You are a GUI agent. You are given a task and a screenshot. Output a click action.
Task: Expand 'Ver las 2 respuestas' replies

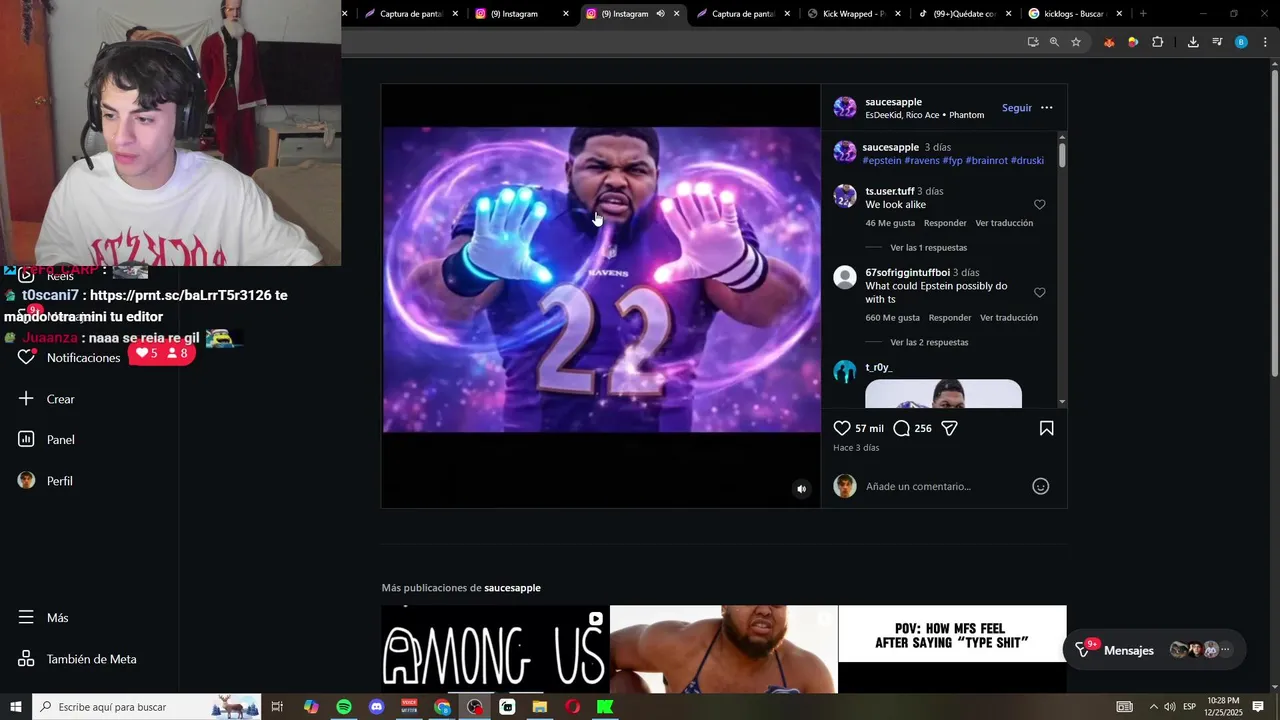click(x=929, y=342)
